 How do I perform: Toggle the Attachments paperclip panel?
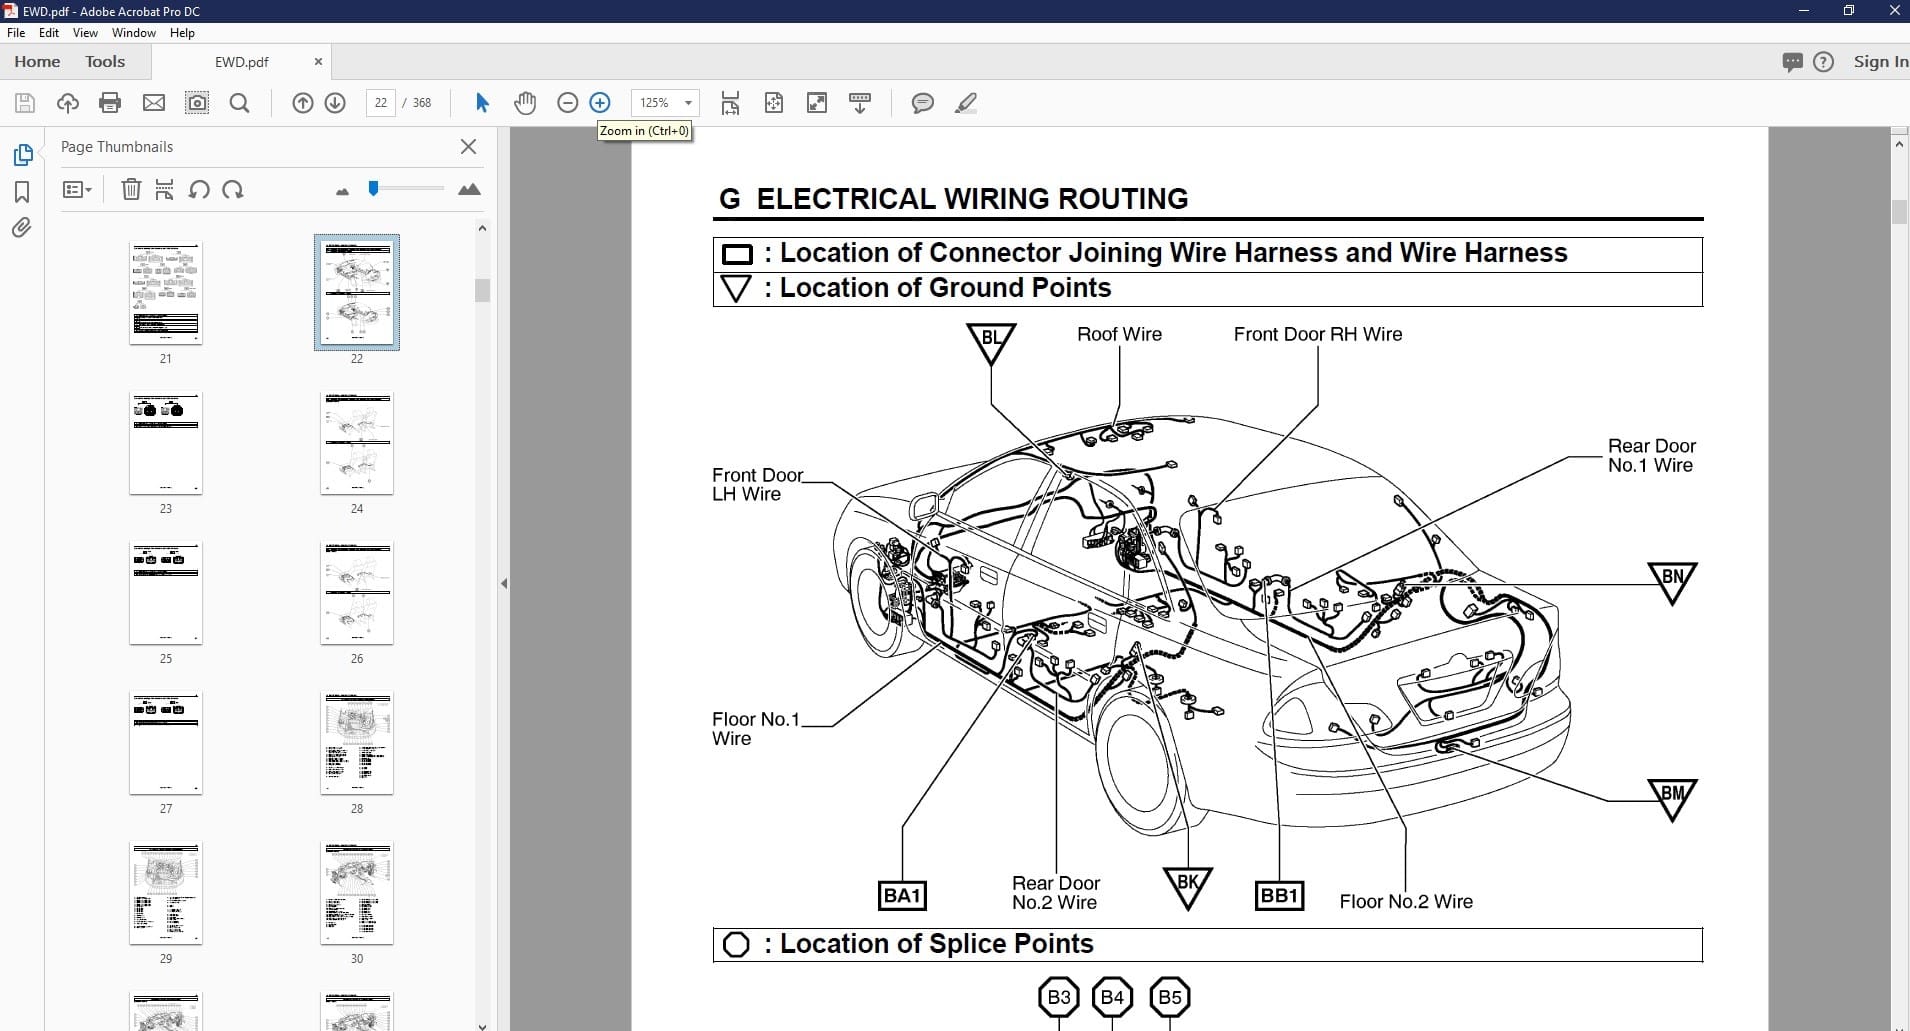click(22, 228)
